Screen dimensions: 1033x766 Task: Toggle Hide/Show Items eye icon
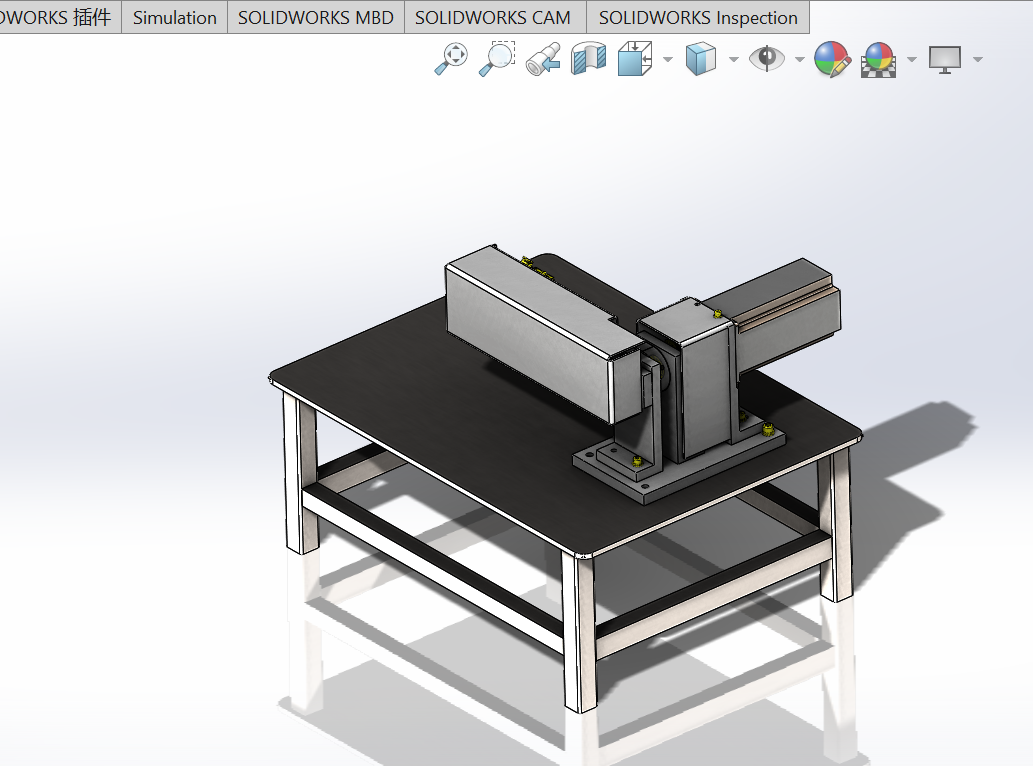[x=767, y=59]
